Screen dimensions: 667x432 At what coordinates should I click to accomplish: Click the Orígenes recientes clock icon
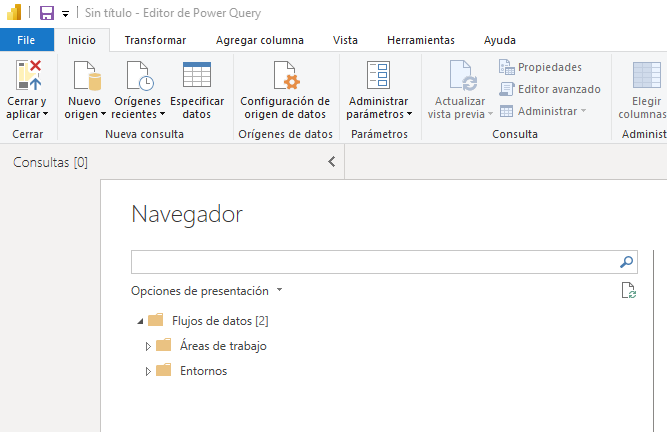(x=140, y=76)
